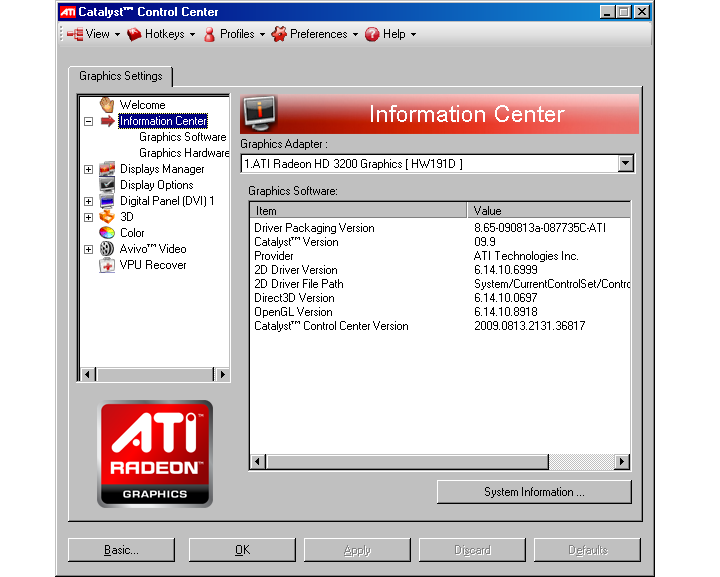The height and width of the screenshot is (577, 720).
Task: Expand the Displays Manager tree node
Action: tap(89, 169)
